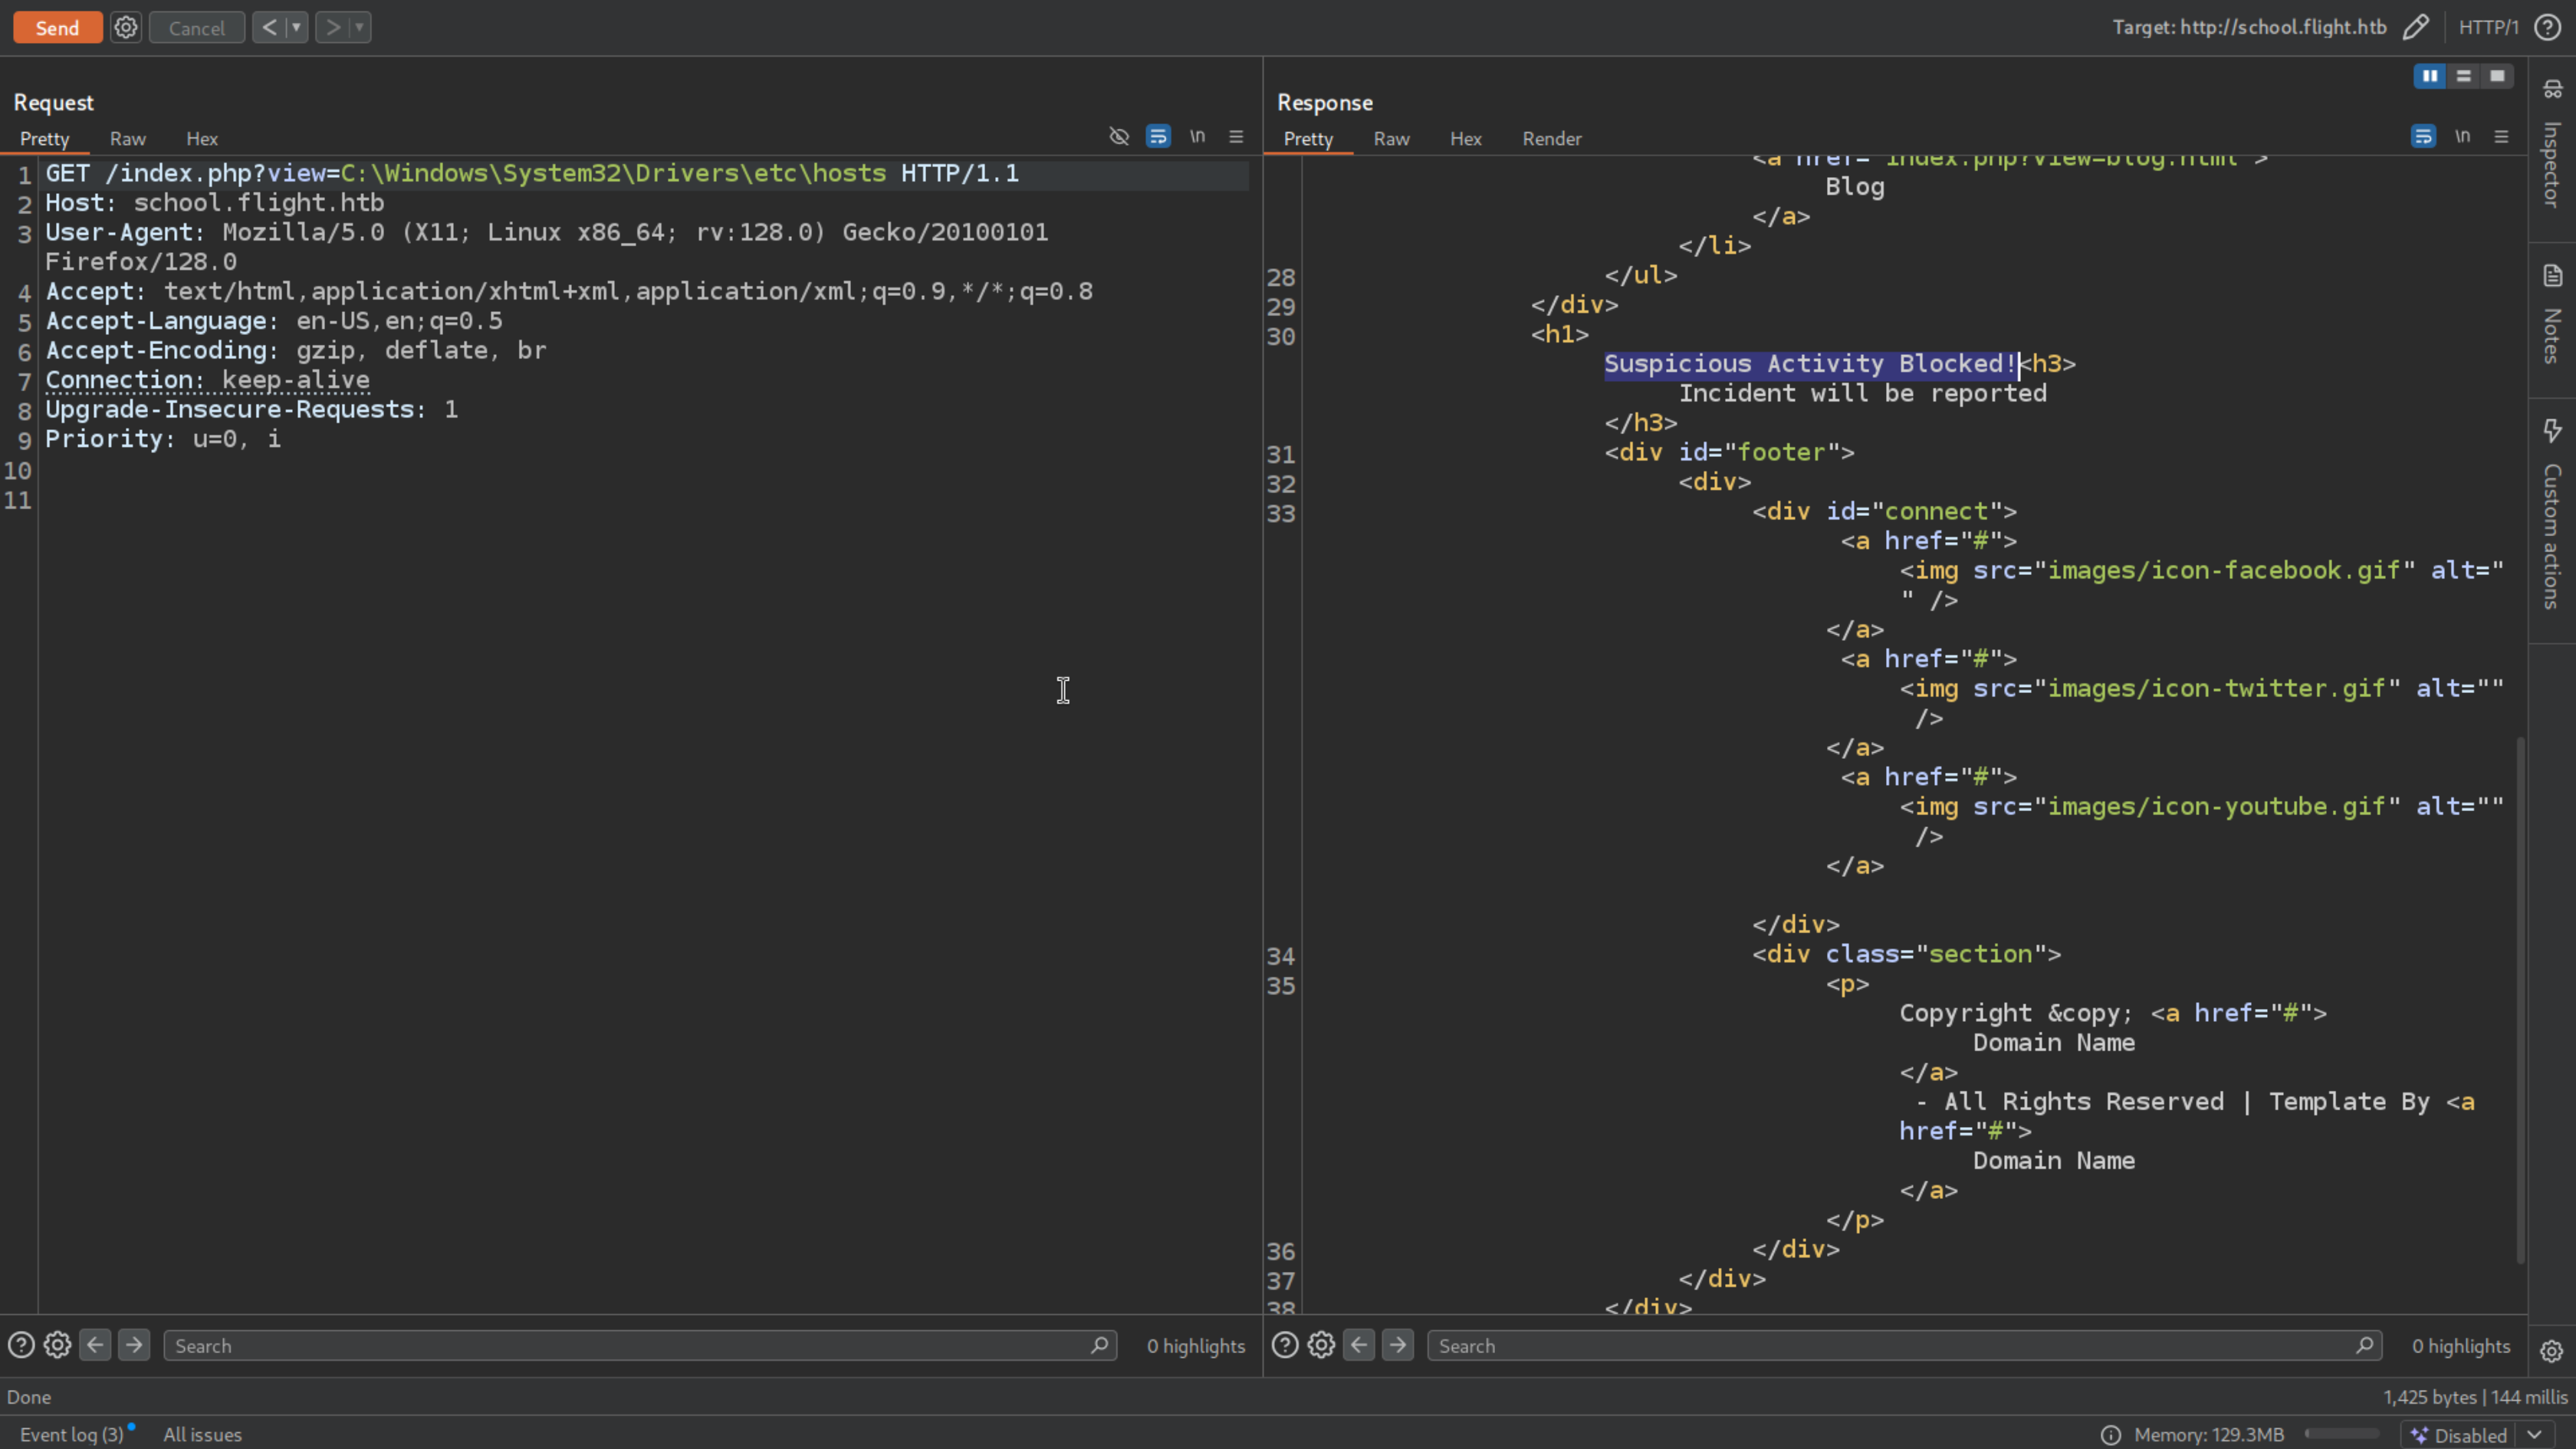
Task: Switch to Response Render tab
Action: coord(1551,139)
